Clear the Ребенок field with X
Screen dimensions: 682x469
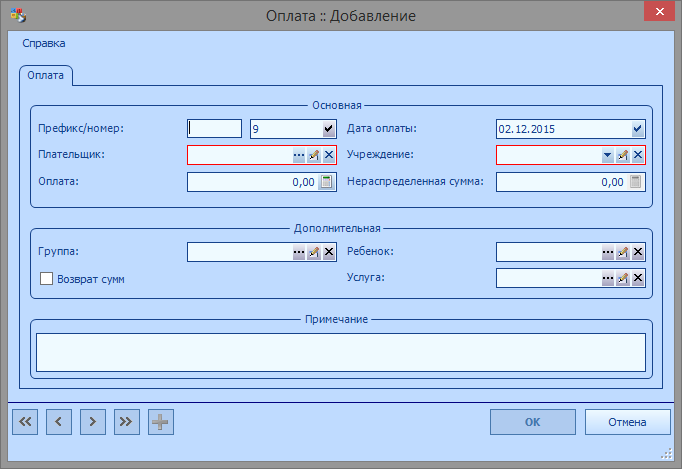pyautogui.click(x=638, y=252)
